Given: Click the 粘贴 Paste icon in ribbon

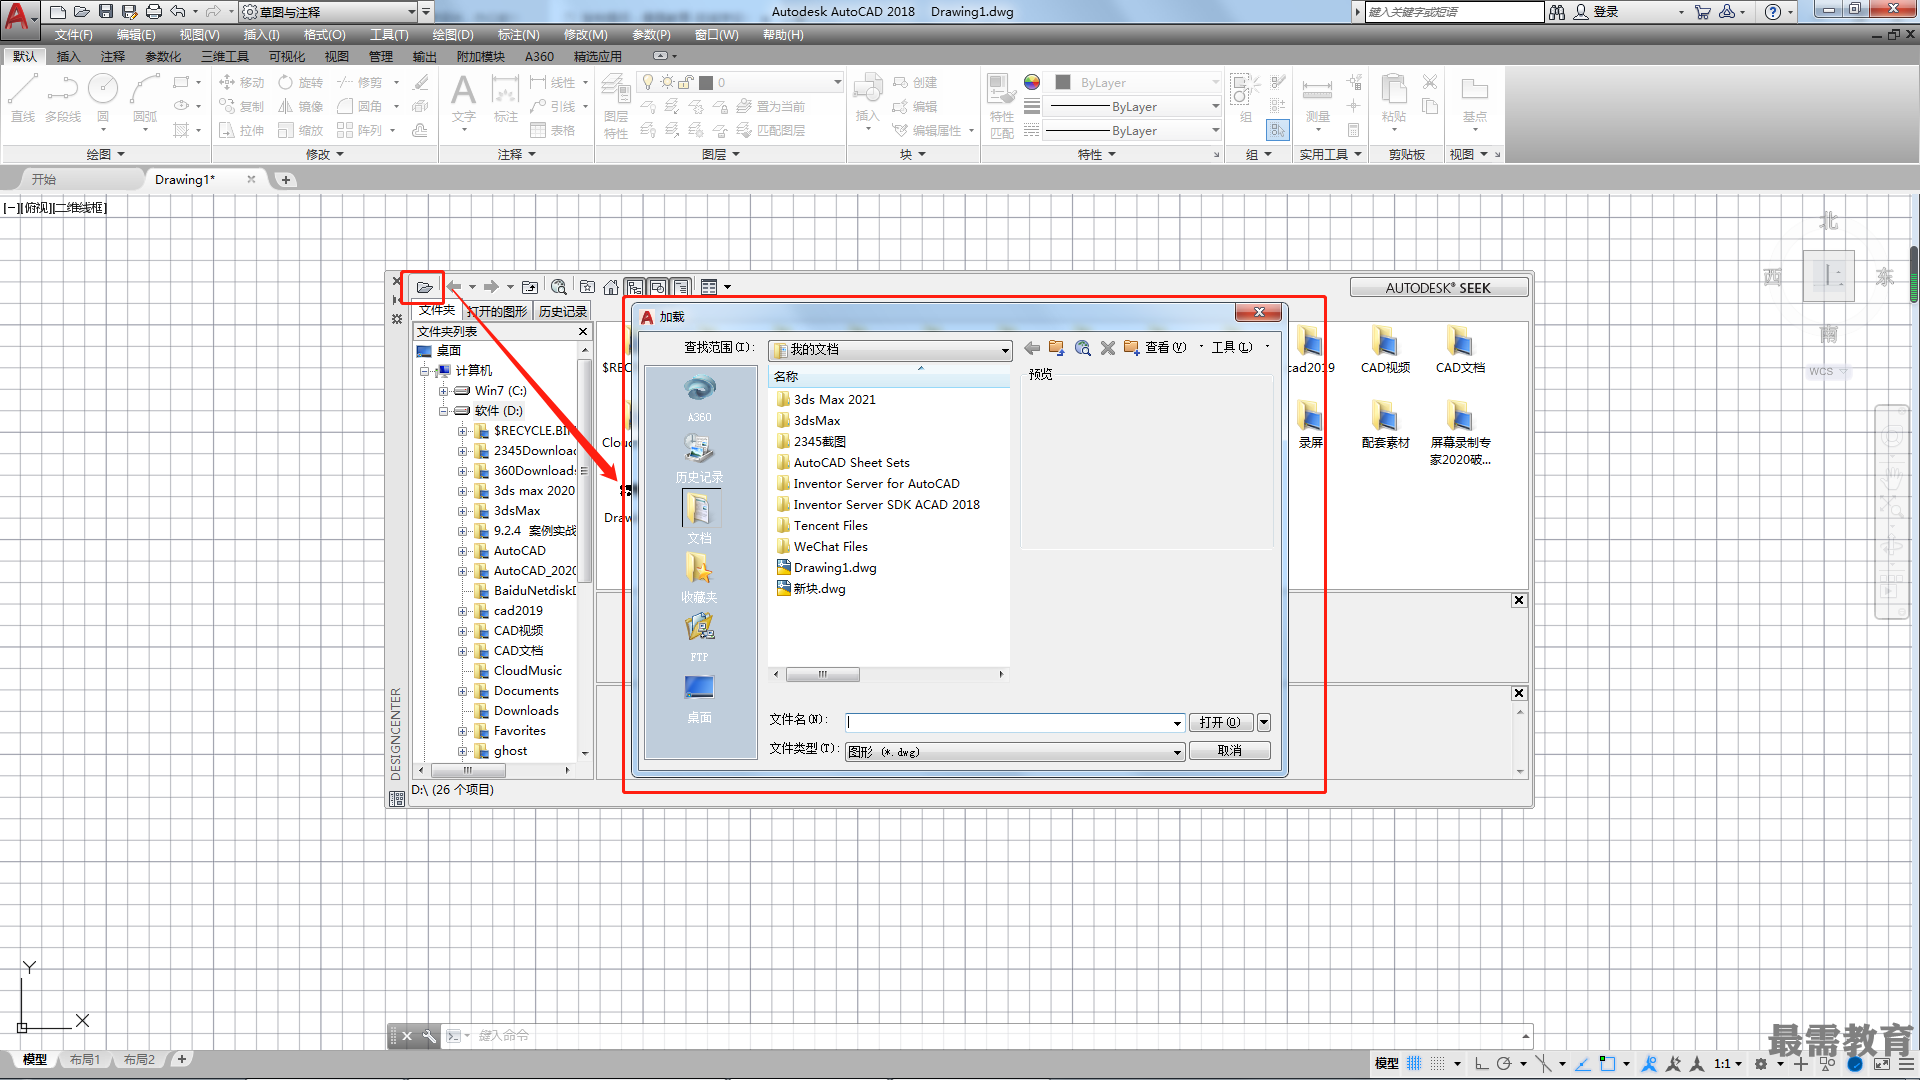Looking at the screenshot, I should (1394, 98).
